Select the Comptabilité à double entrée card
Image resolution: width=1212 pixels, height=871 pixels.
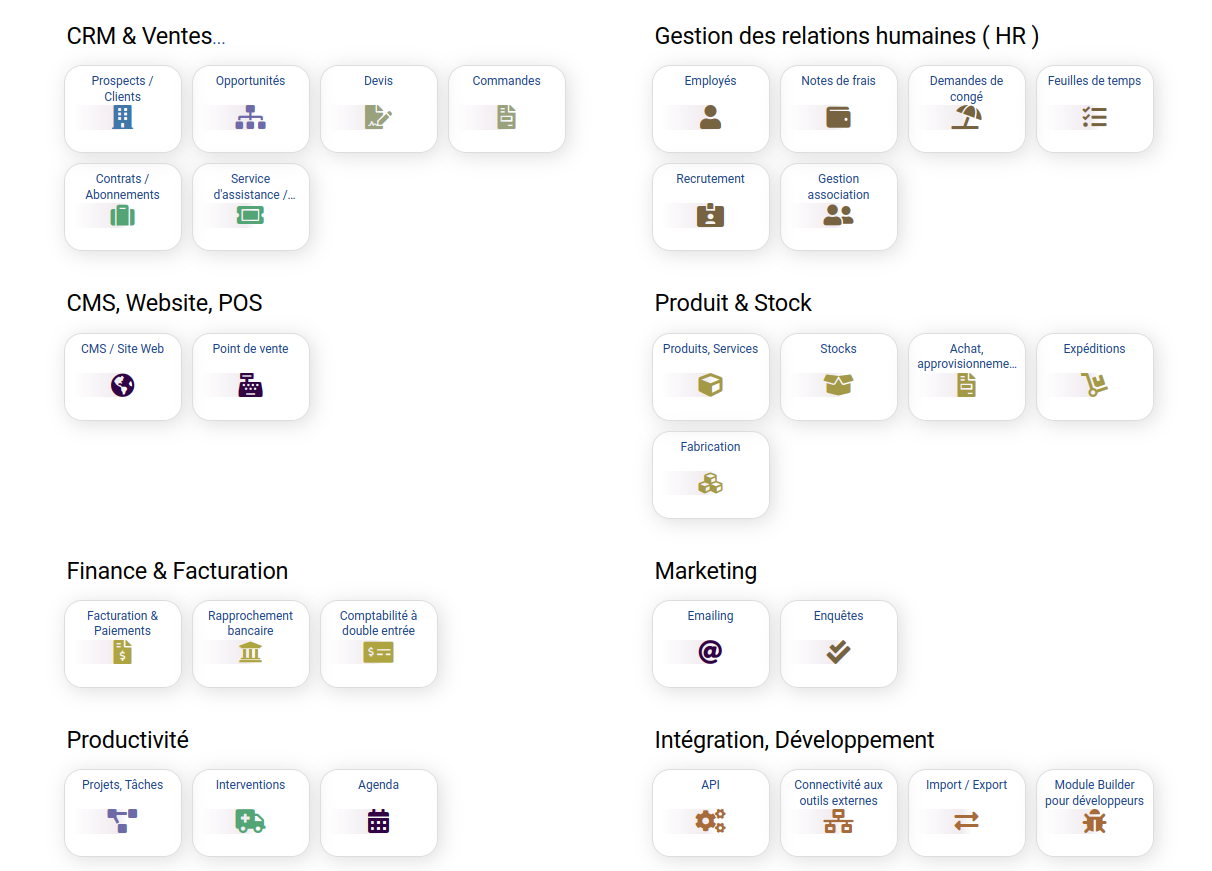pos(378,643)
